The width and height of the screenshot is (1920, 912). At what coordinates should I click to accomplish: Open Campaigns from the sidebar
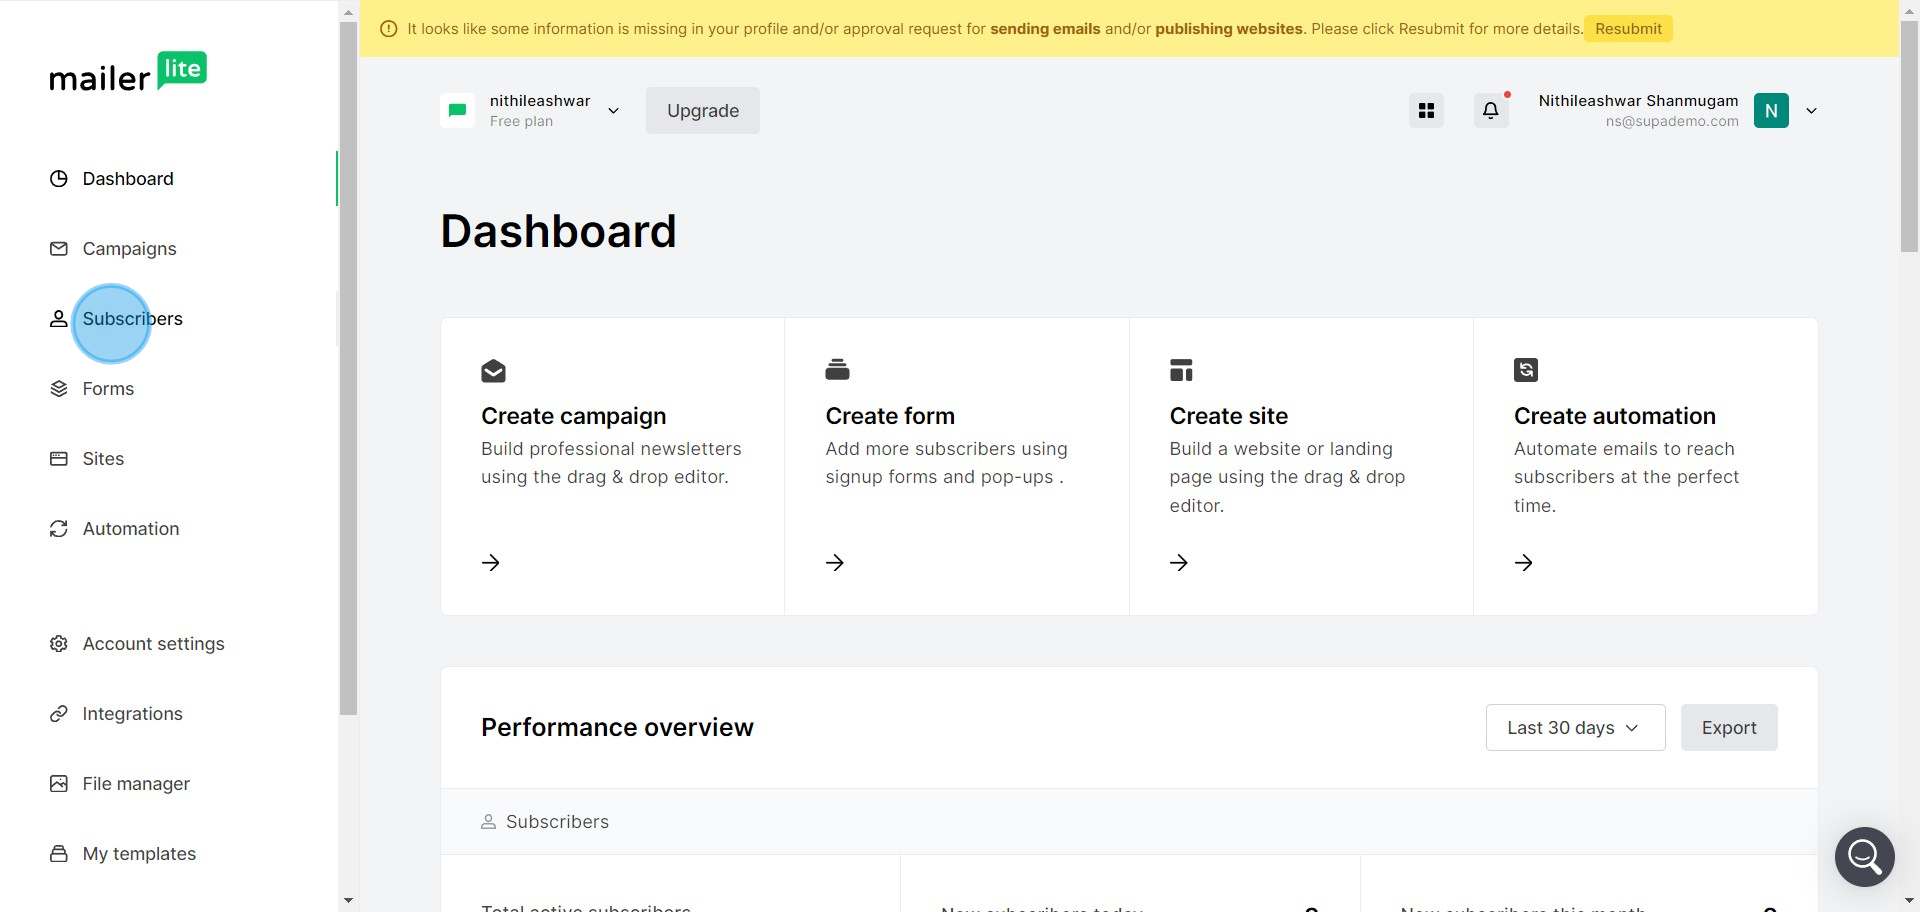(x=129, y=249)
